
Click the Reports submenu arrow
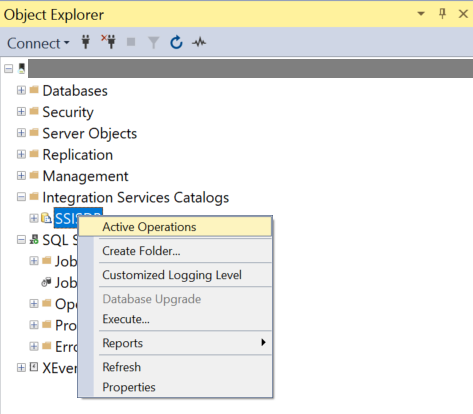click(x=263, y=342)
